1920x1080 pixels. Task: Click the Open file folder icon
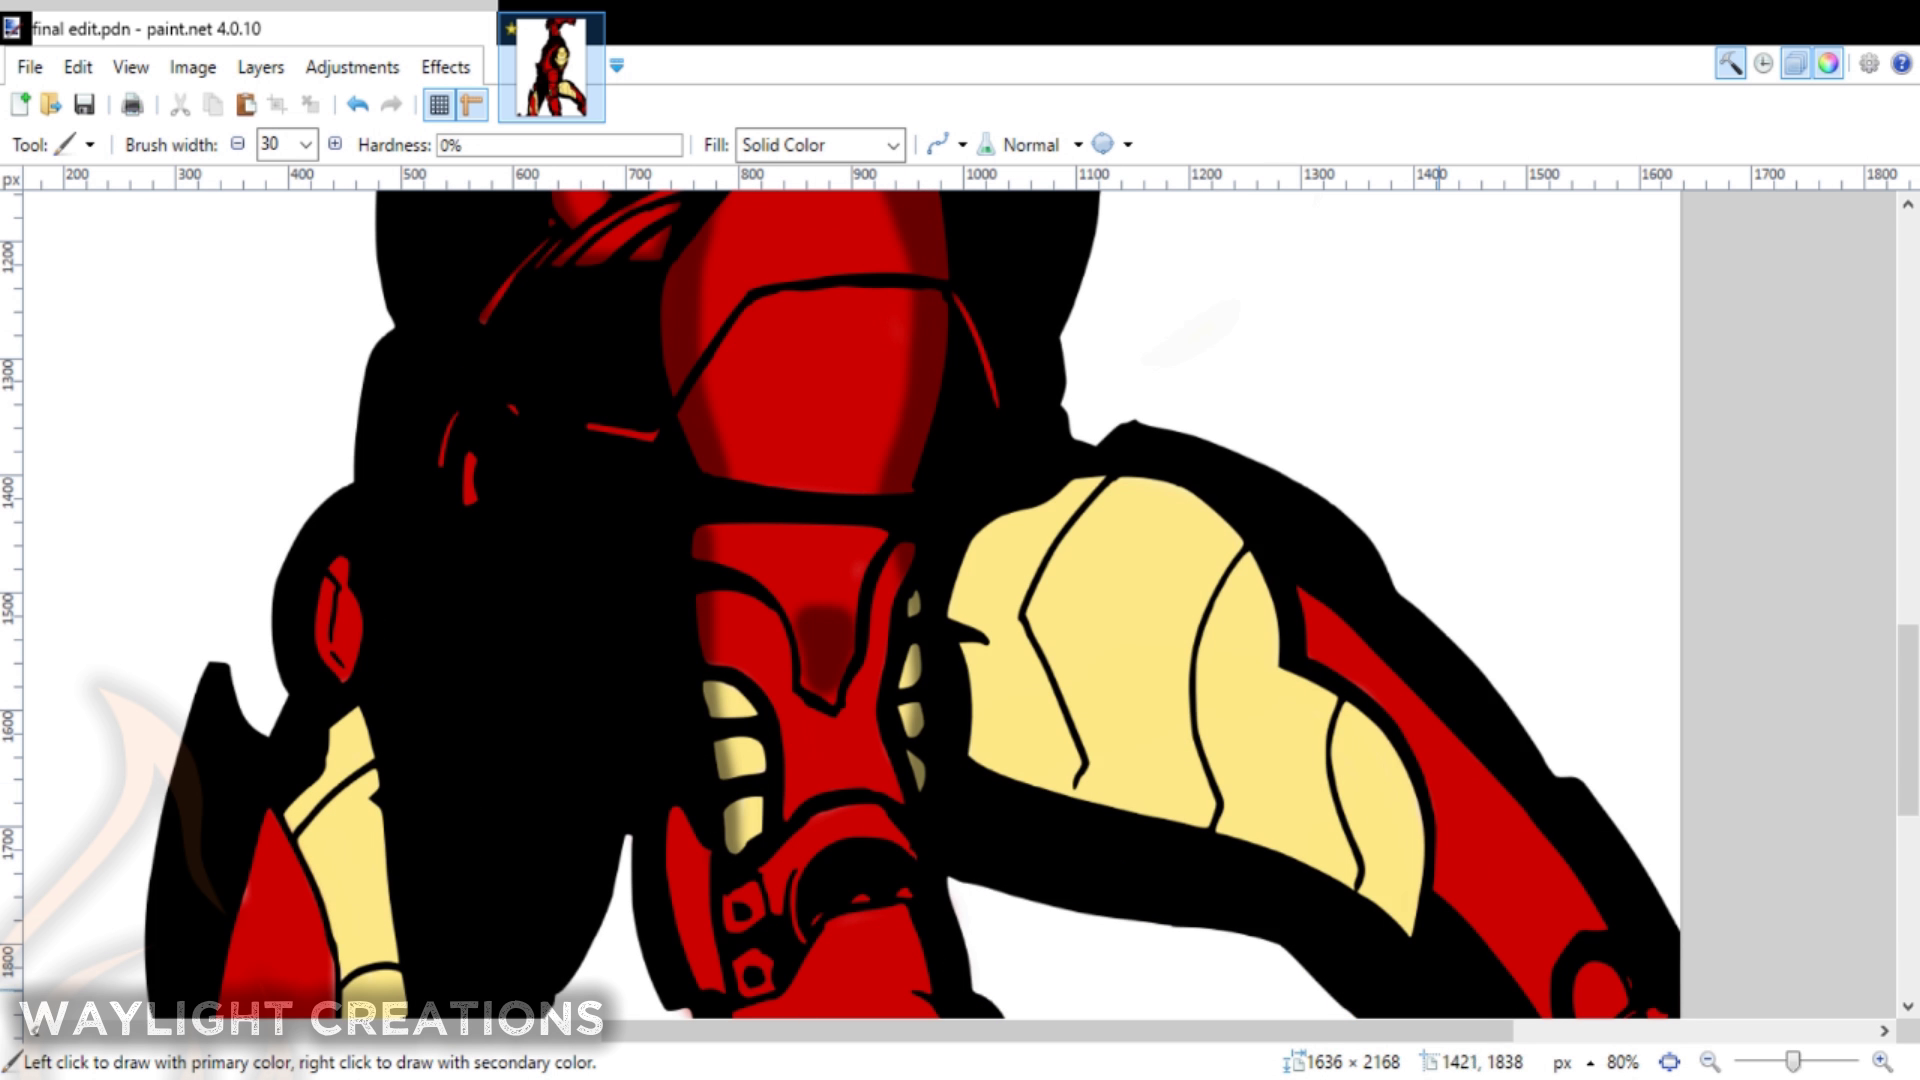(51, 104)
